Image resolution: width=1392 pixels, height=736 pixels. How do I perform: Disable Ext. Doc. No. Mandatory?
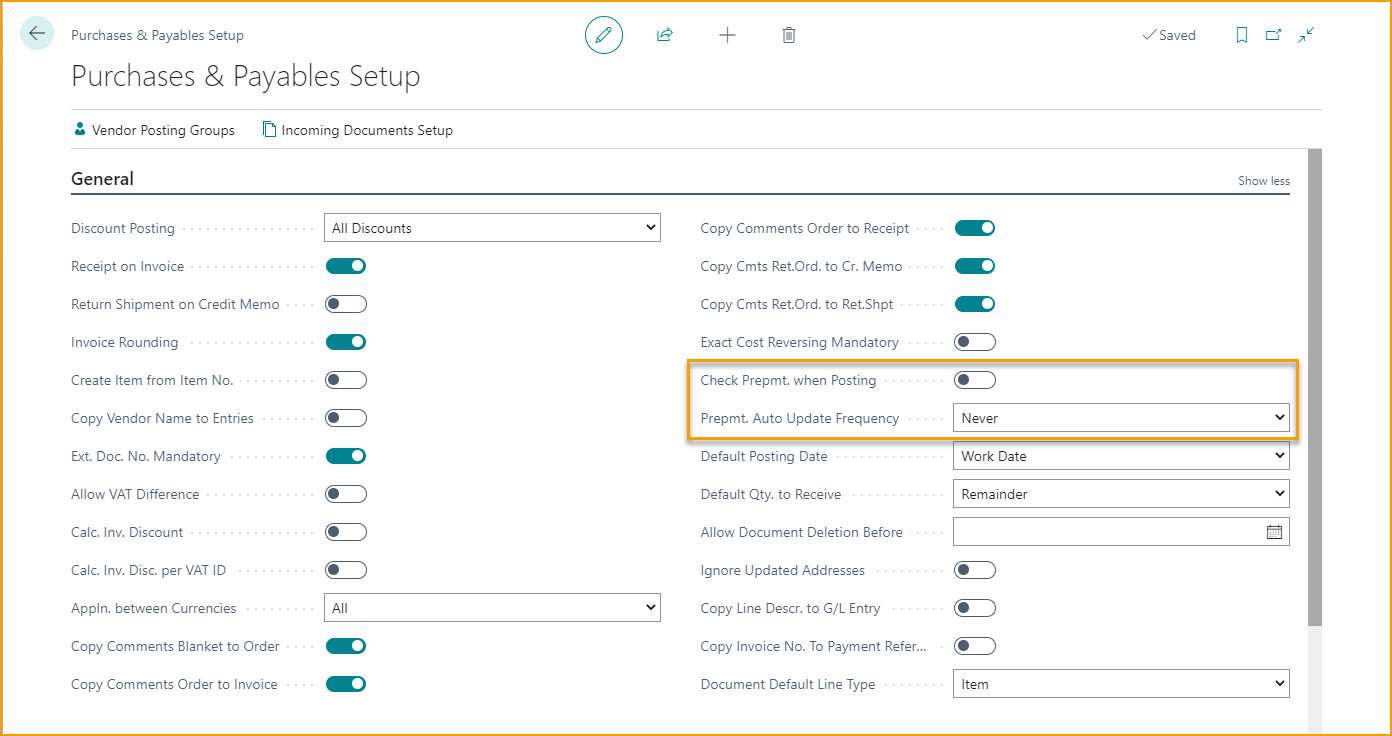(345, 455)
